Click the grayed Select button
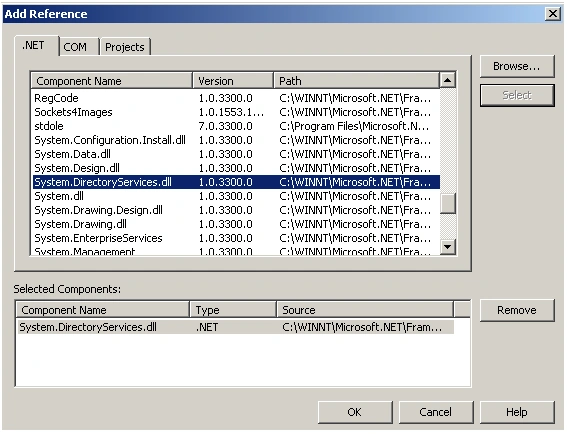 517,95
